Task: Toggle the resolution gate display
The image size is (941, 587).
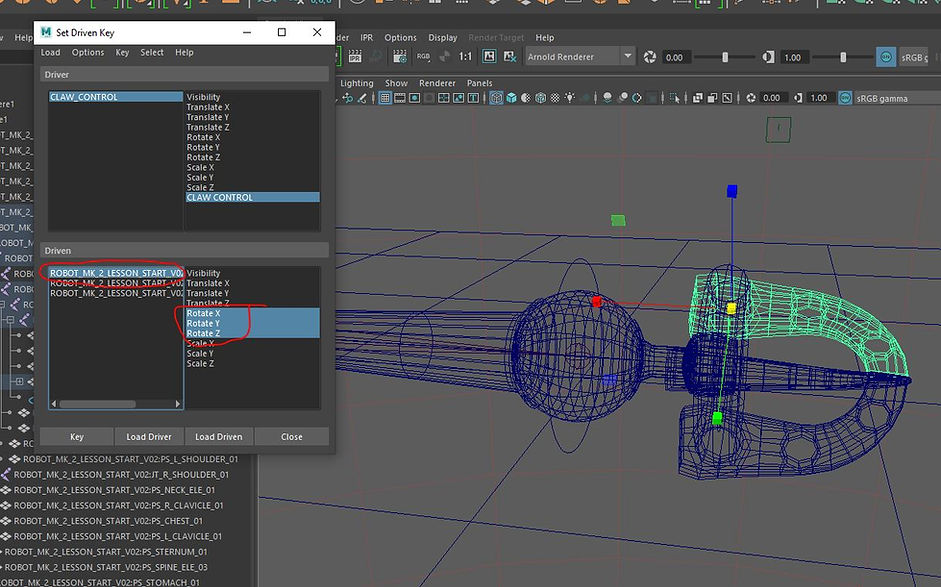Action: click(414, 98)
